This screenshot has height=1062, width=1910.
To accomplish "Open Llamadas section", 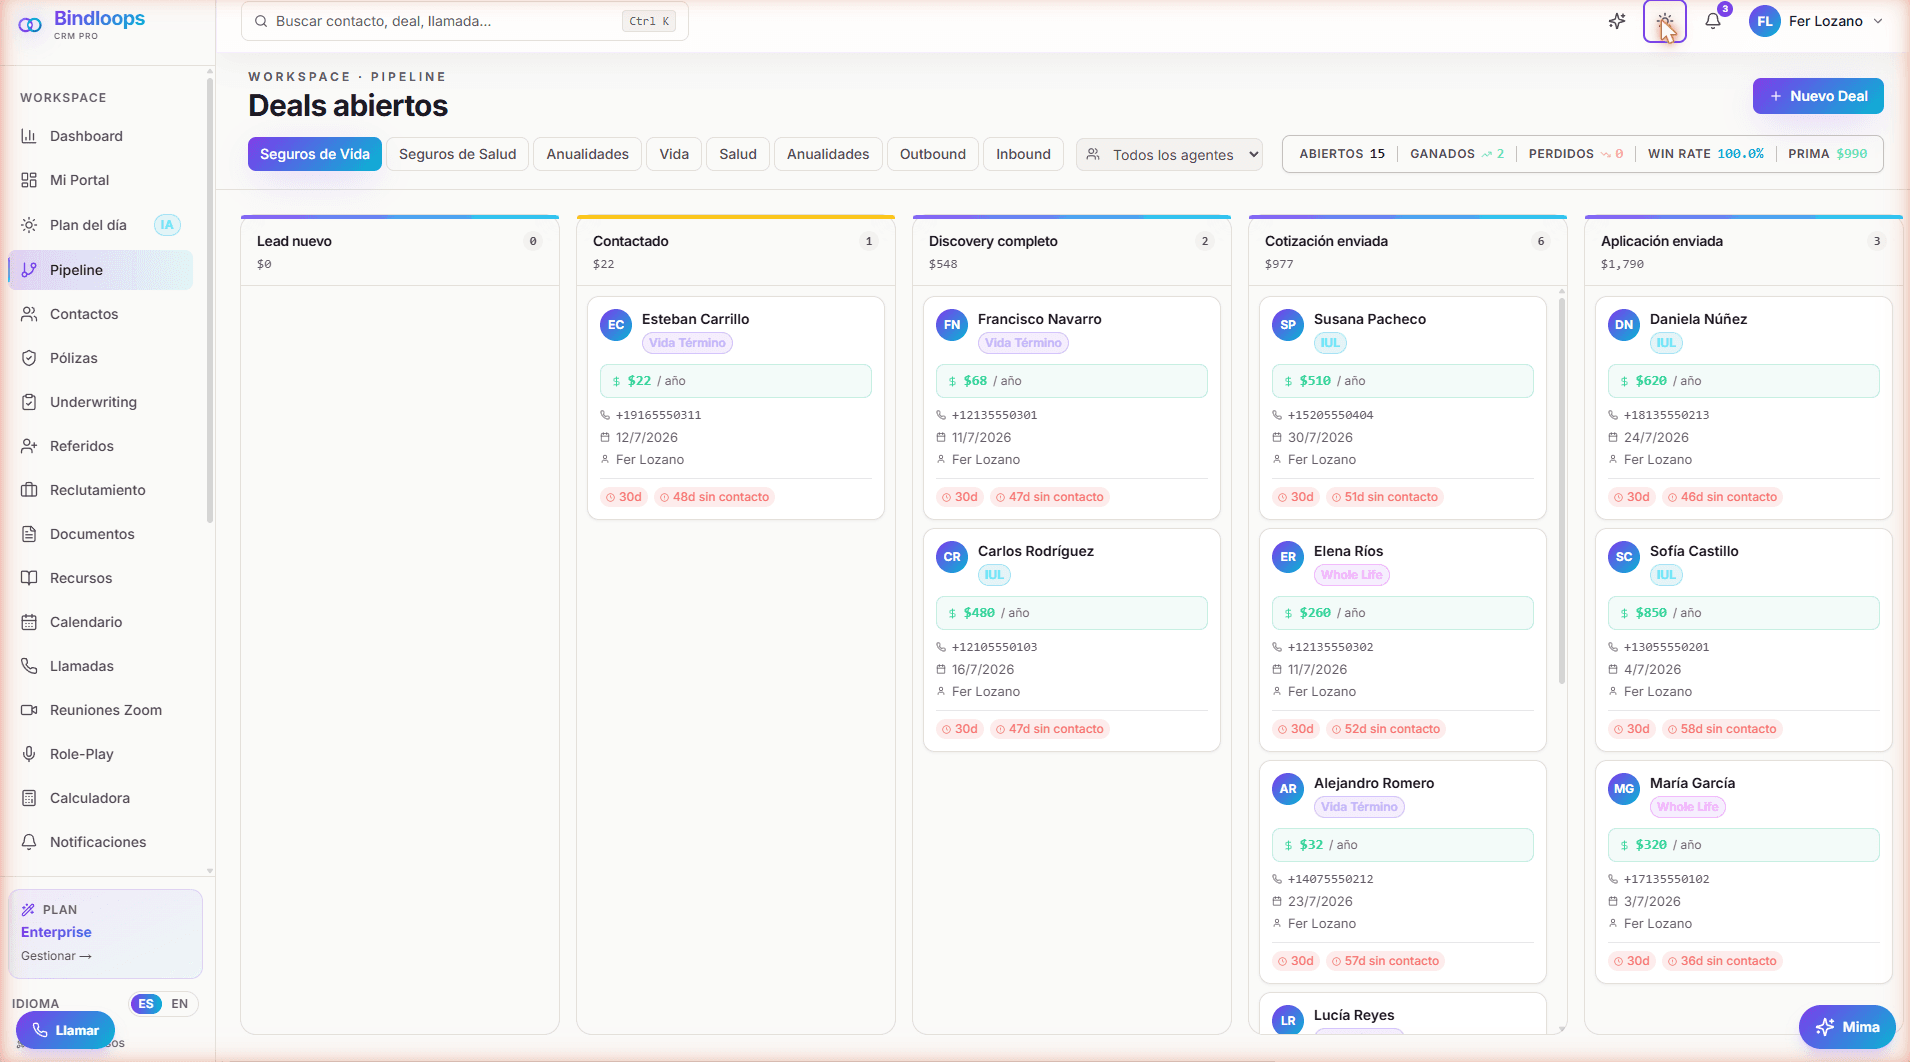I will 100,666.
